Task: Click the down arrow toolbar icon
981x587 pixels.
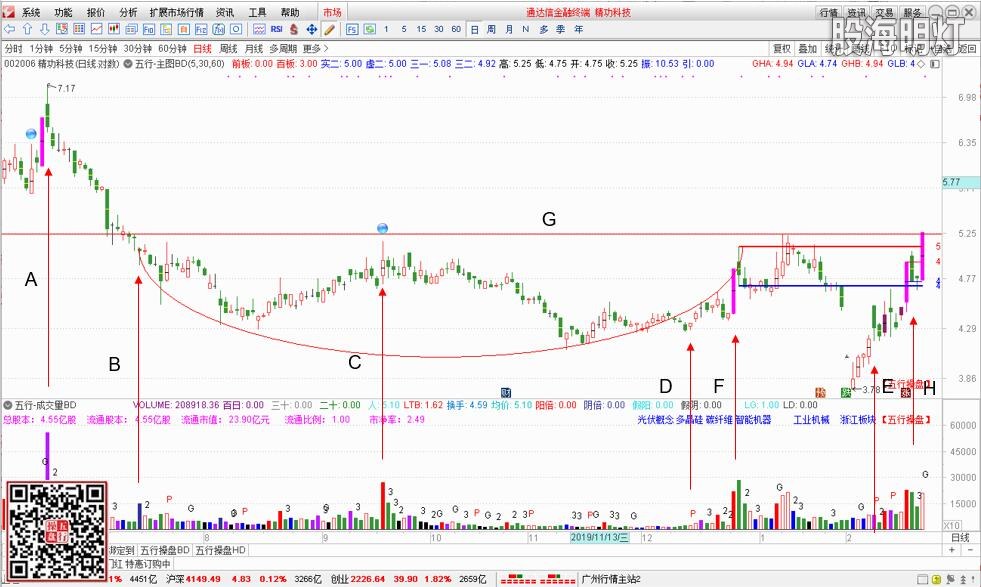Action: click(44, 29)
